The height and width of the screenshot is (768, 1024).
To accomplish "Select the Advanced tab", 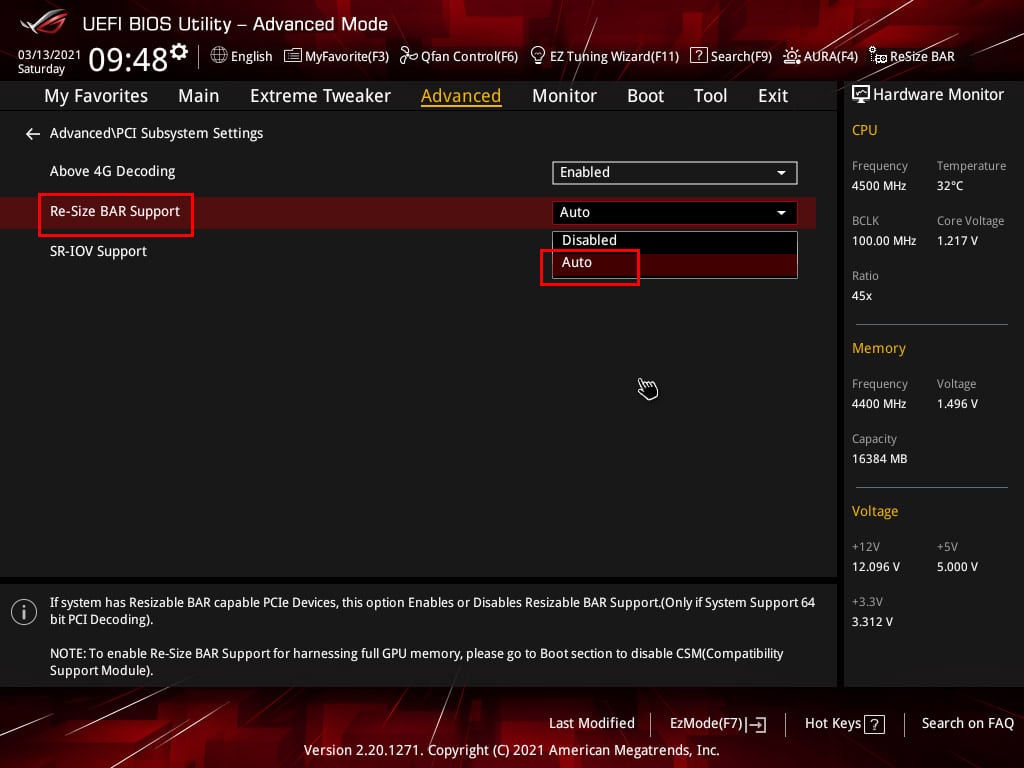I will click(x=461, y=96).
